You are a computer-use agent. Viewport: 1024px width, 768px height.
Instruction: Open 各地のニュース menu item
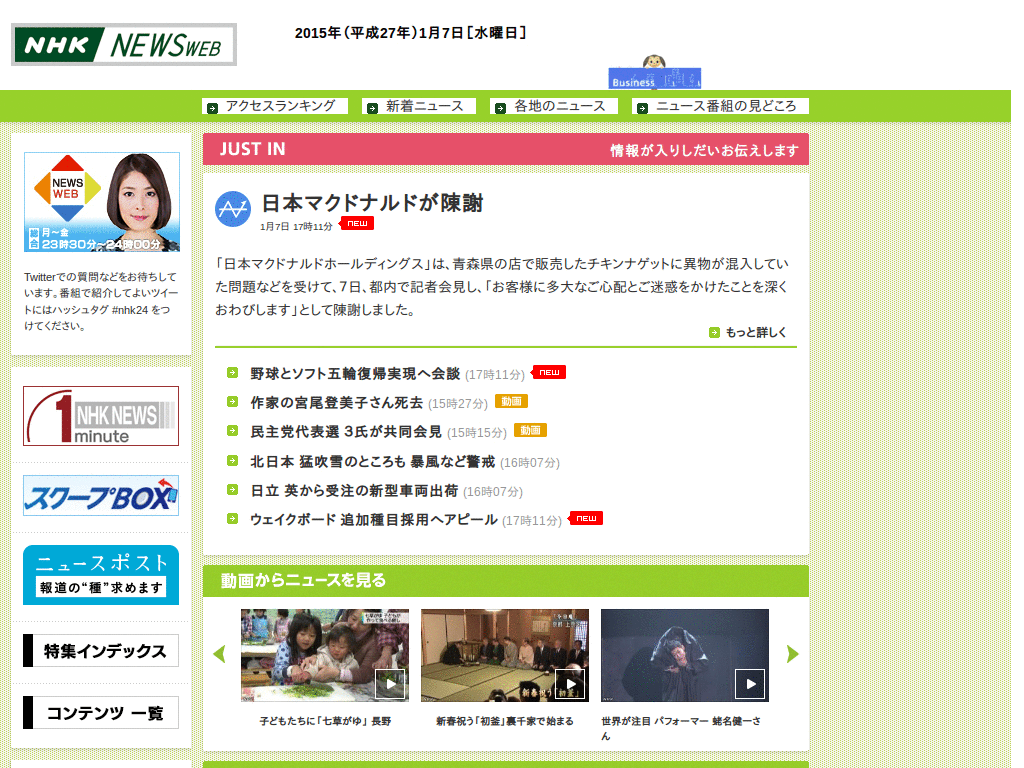coord(554,106)
